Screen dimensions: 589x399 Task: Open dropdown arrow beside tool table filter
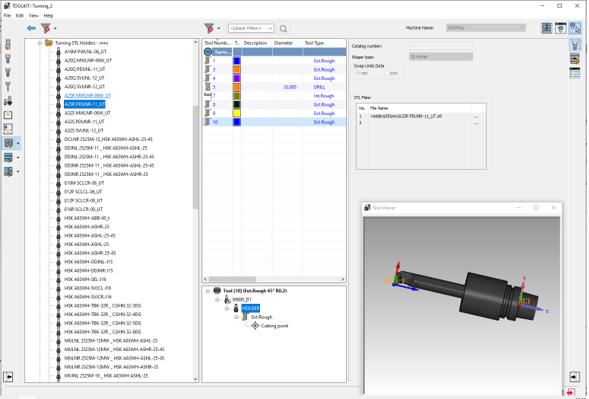coord(219,29)
